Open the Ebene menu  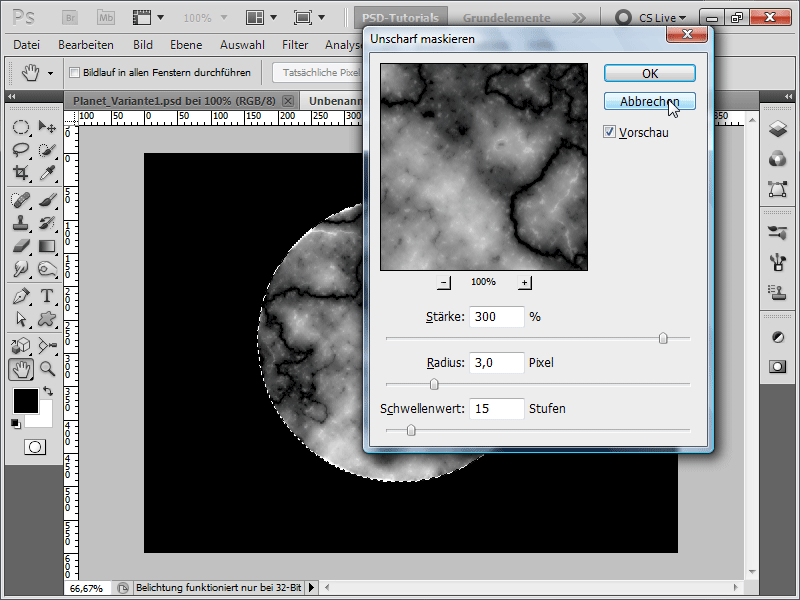(x=186, y=45)
